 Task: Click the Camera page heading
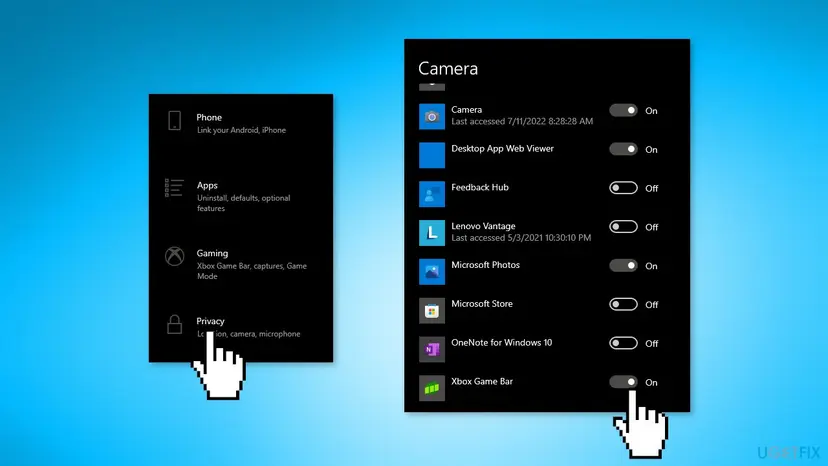point(448,69)
